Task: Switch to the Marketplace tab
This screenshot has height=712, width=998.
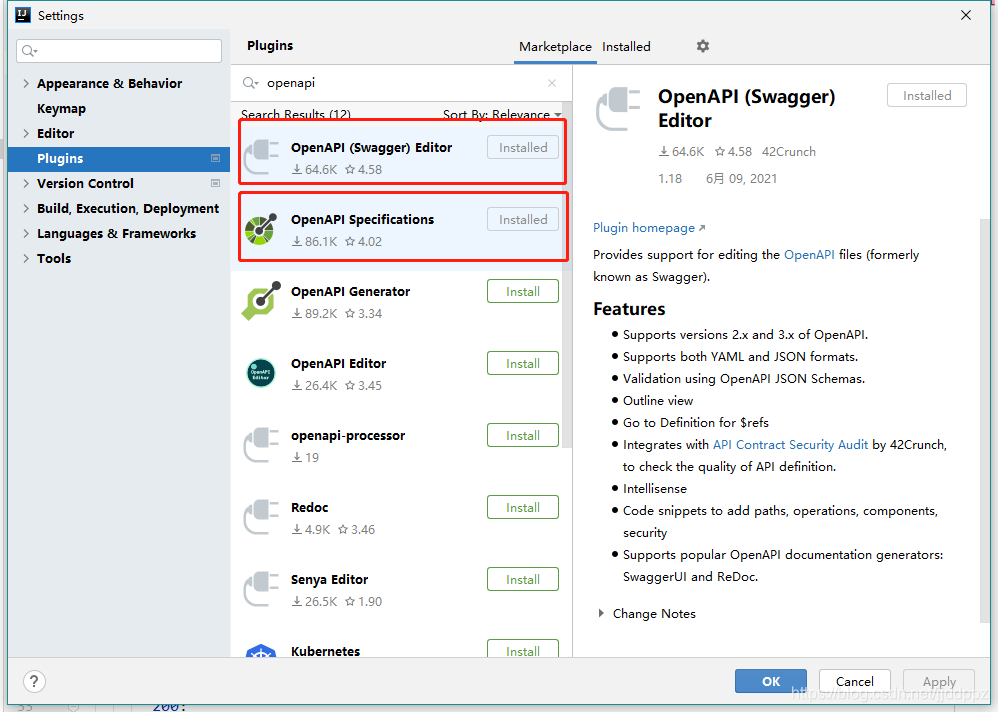Action: [555, 46]
